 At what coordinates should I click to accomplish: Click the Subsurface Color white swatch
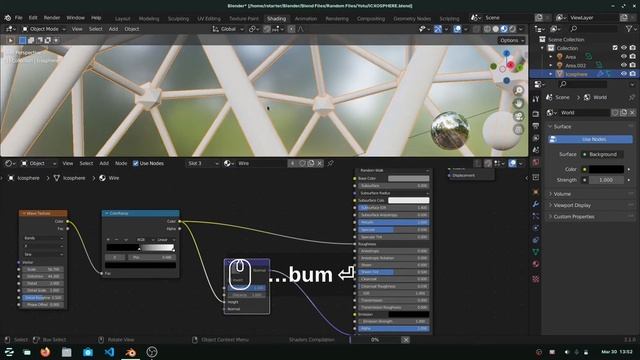(409, 200)
